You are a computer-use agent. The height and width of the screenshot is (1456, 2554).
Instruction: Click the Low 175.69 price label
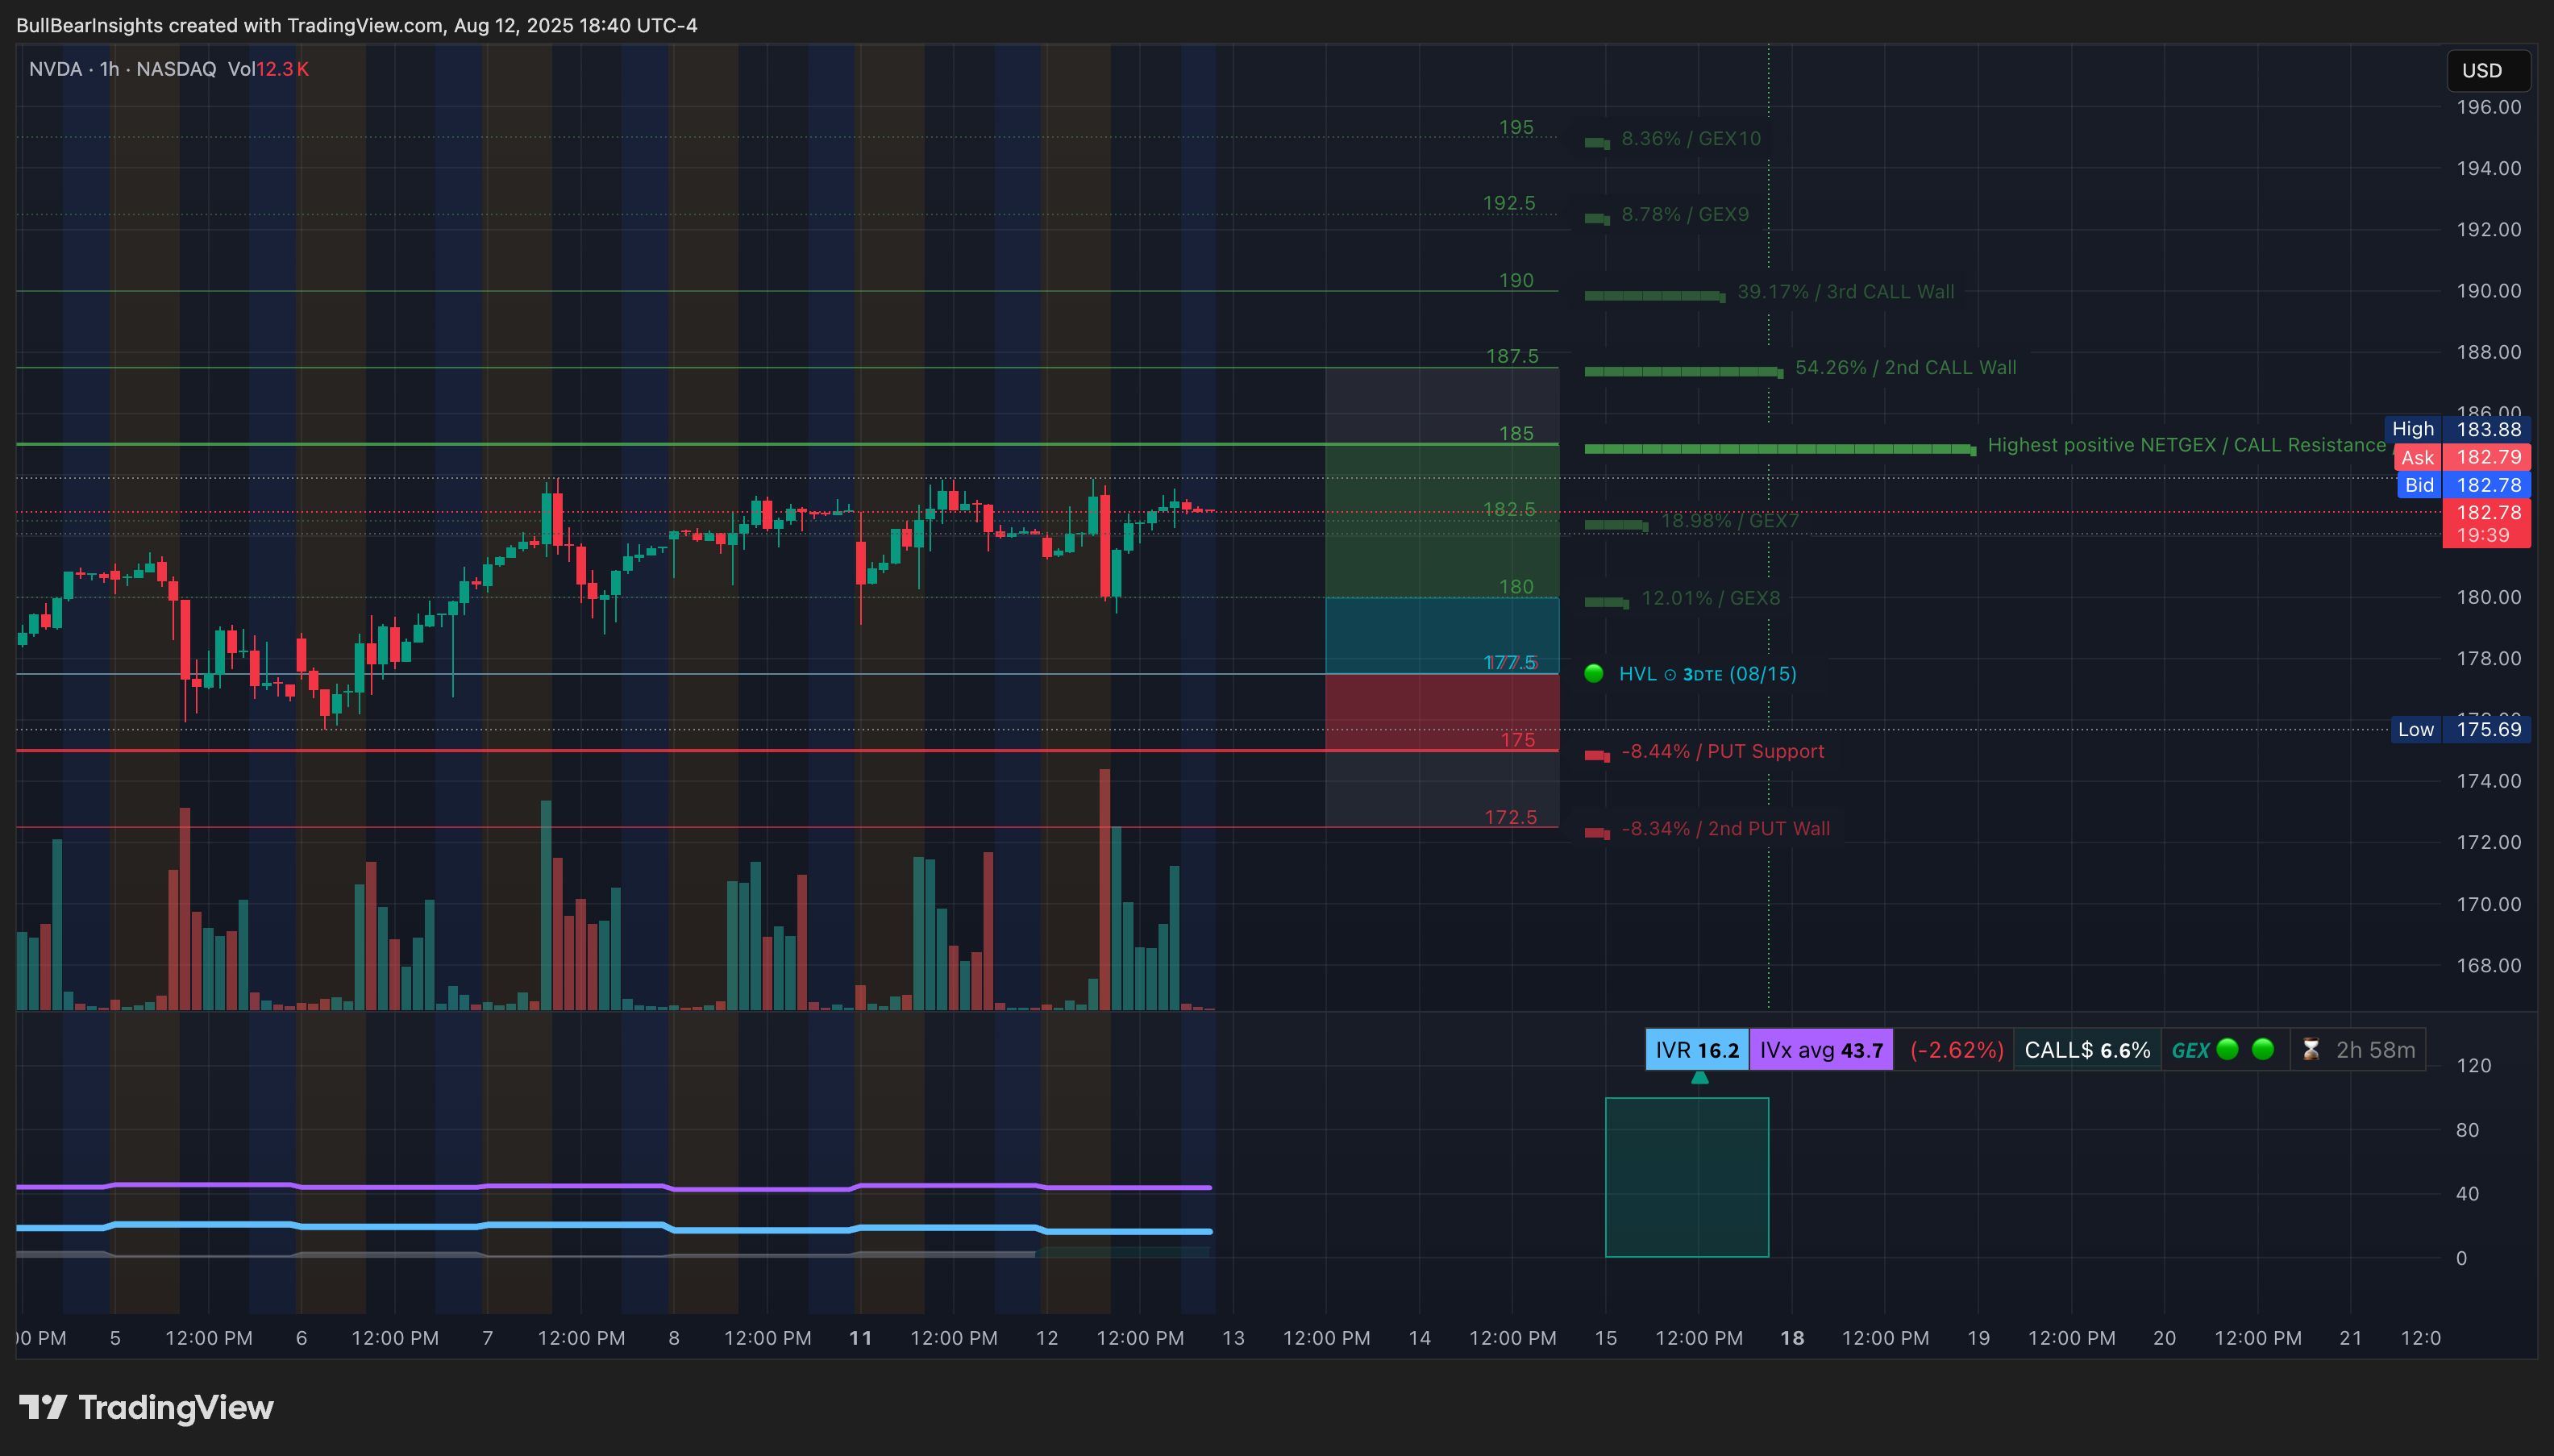click(x=2460, y=729)
